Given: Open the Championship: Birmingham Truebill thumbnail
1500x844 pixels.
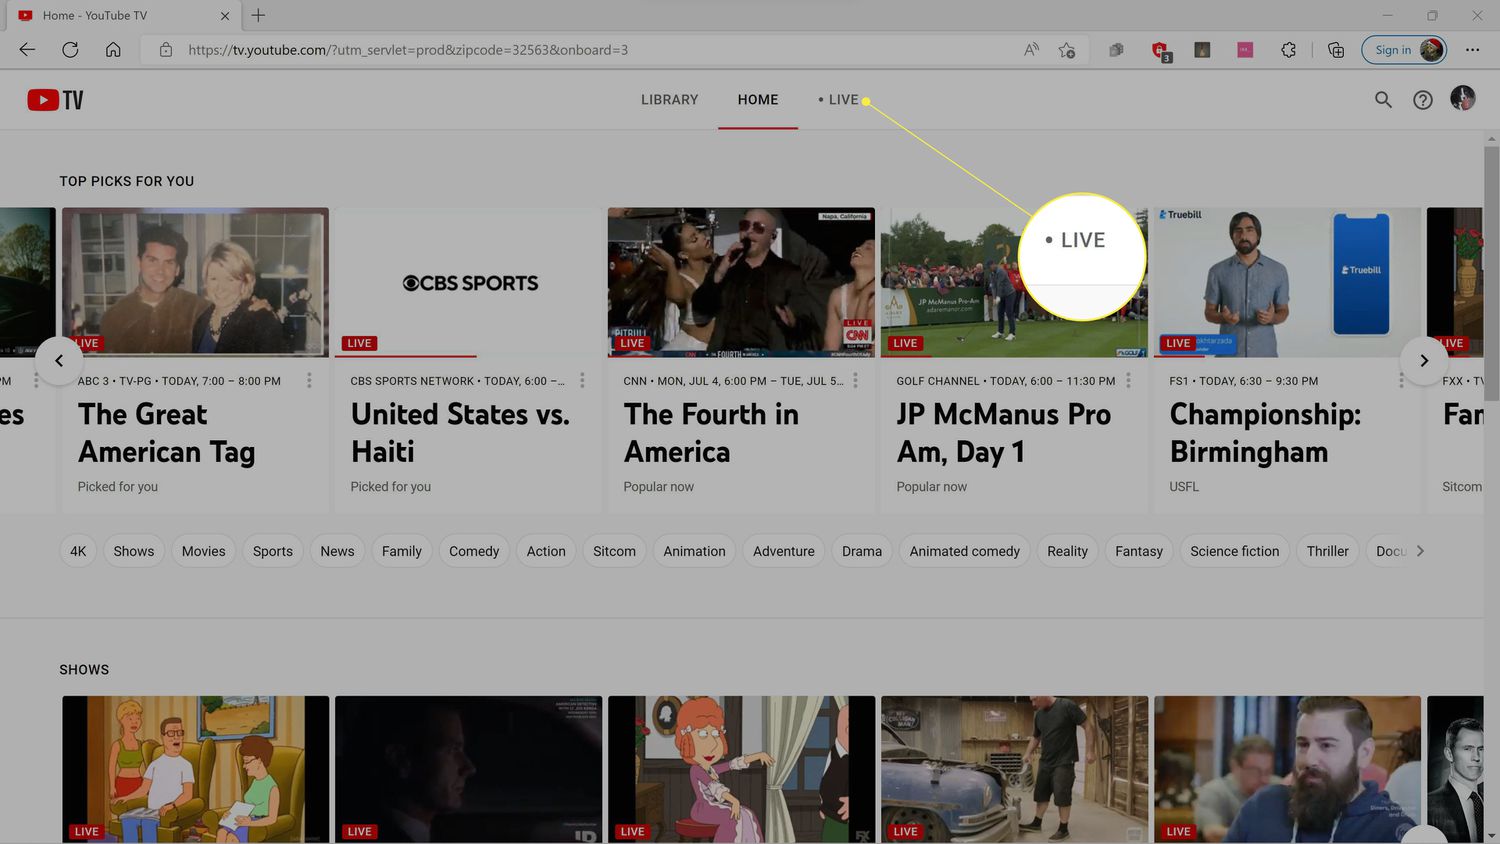Looking at the screenshot, I should pos(1287,282).
